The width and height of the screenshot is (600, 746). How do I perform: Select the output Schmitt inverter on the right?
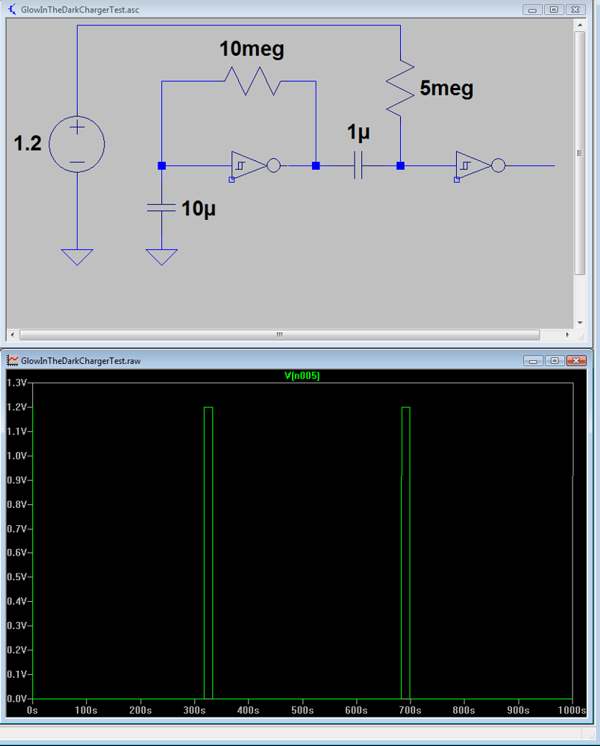point(474,166)
